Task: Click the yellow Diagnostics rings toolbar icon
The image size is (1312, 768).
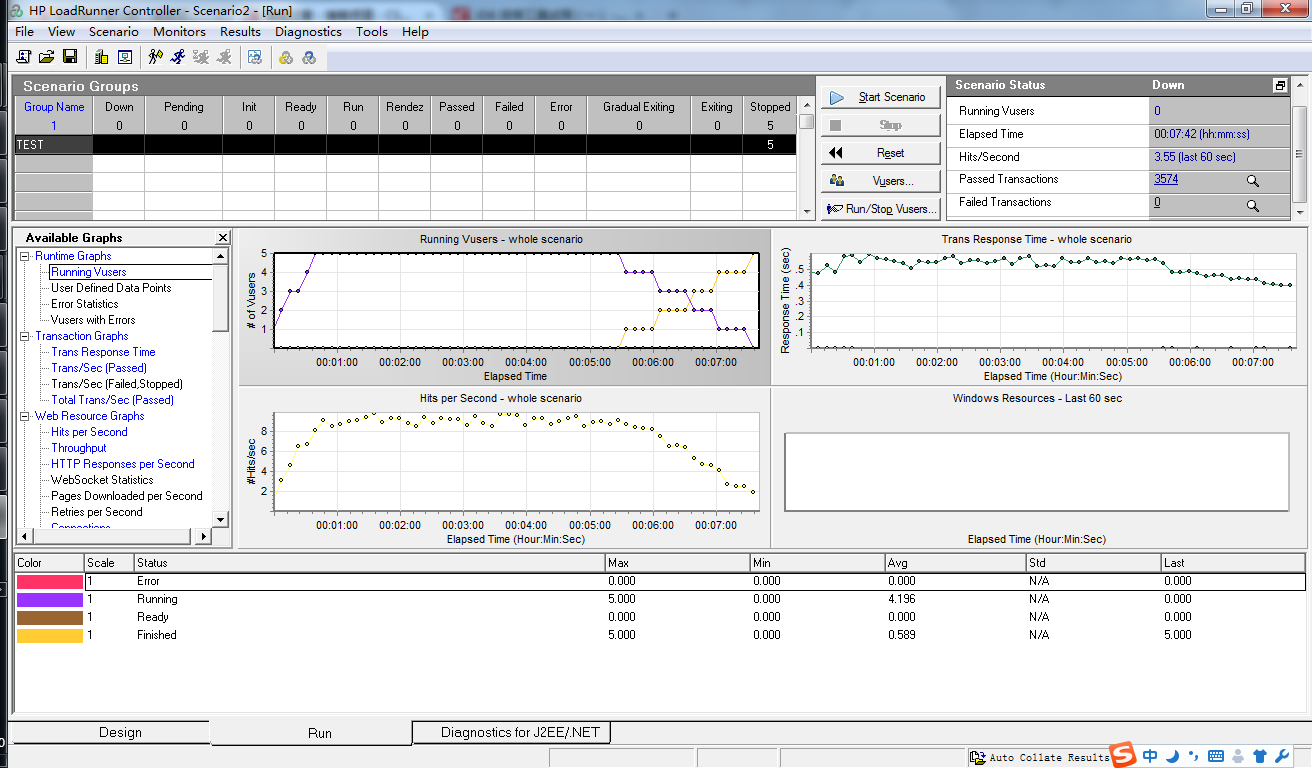Action: coord(286,57)
